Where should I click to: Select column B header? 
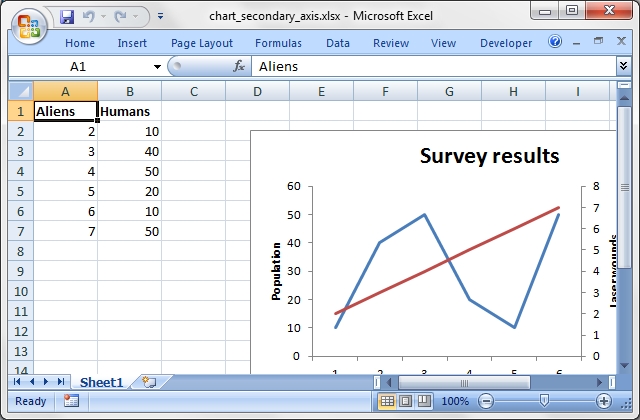[129, 91]
